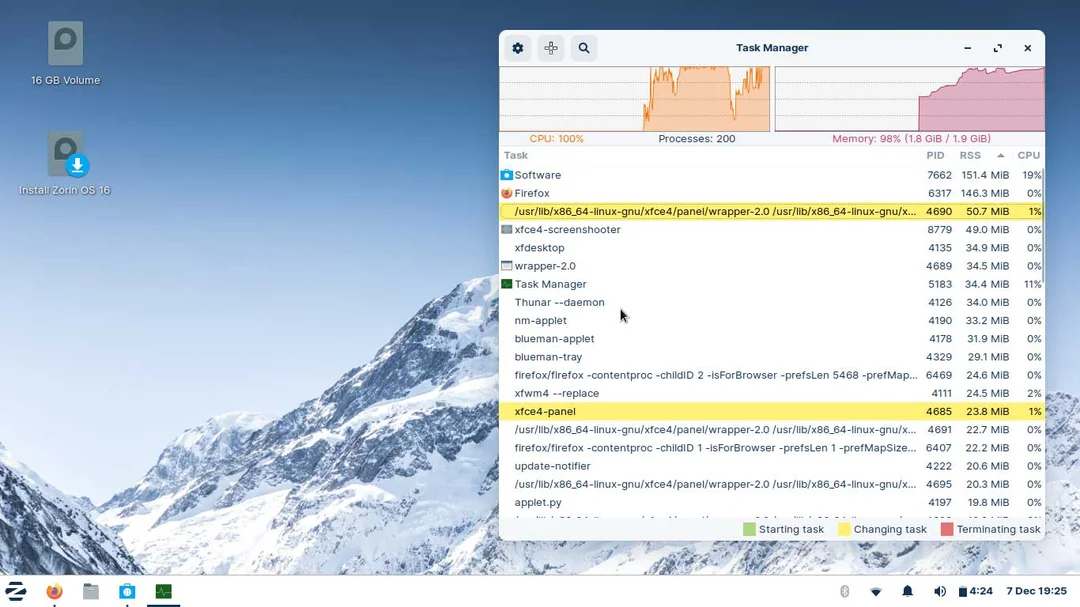Click the process list vertical scrollbar

click(1043, 225)
